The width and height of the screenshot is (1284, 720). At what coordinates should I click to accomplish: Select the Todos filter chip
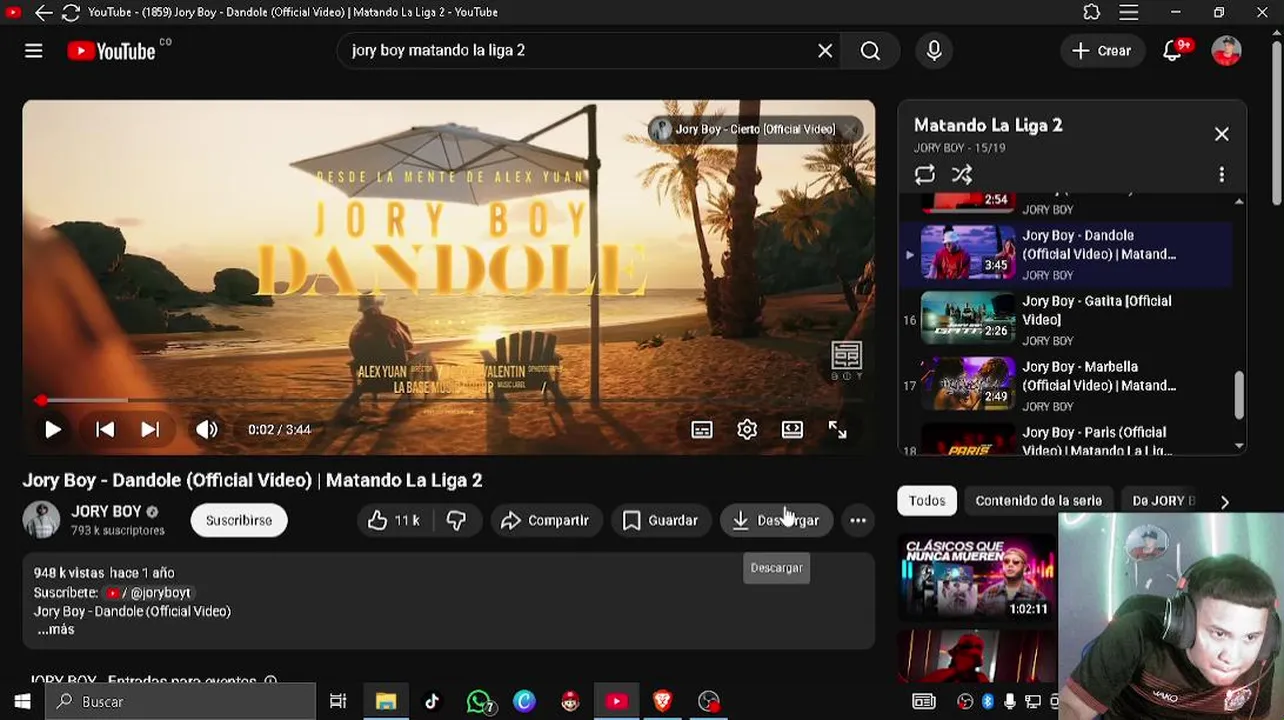[x=927, y=501]
